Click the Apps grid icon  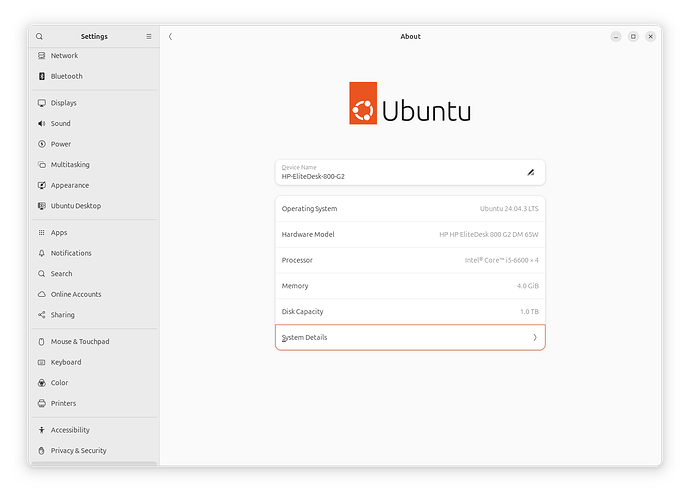click(x=41, y=232)
